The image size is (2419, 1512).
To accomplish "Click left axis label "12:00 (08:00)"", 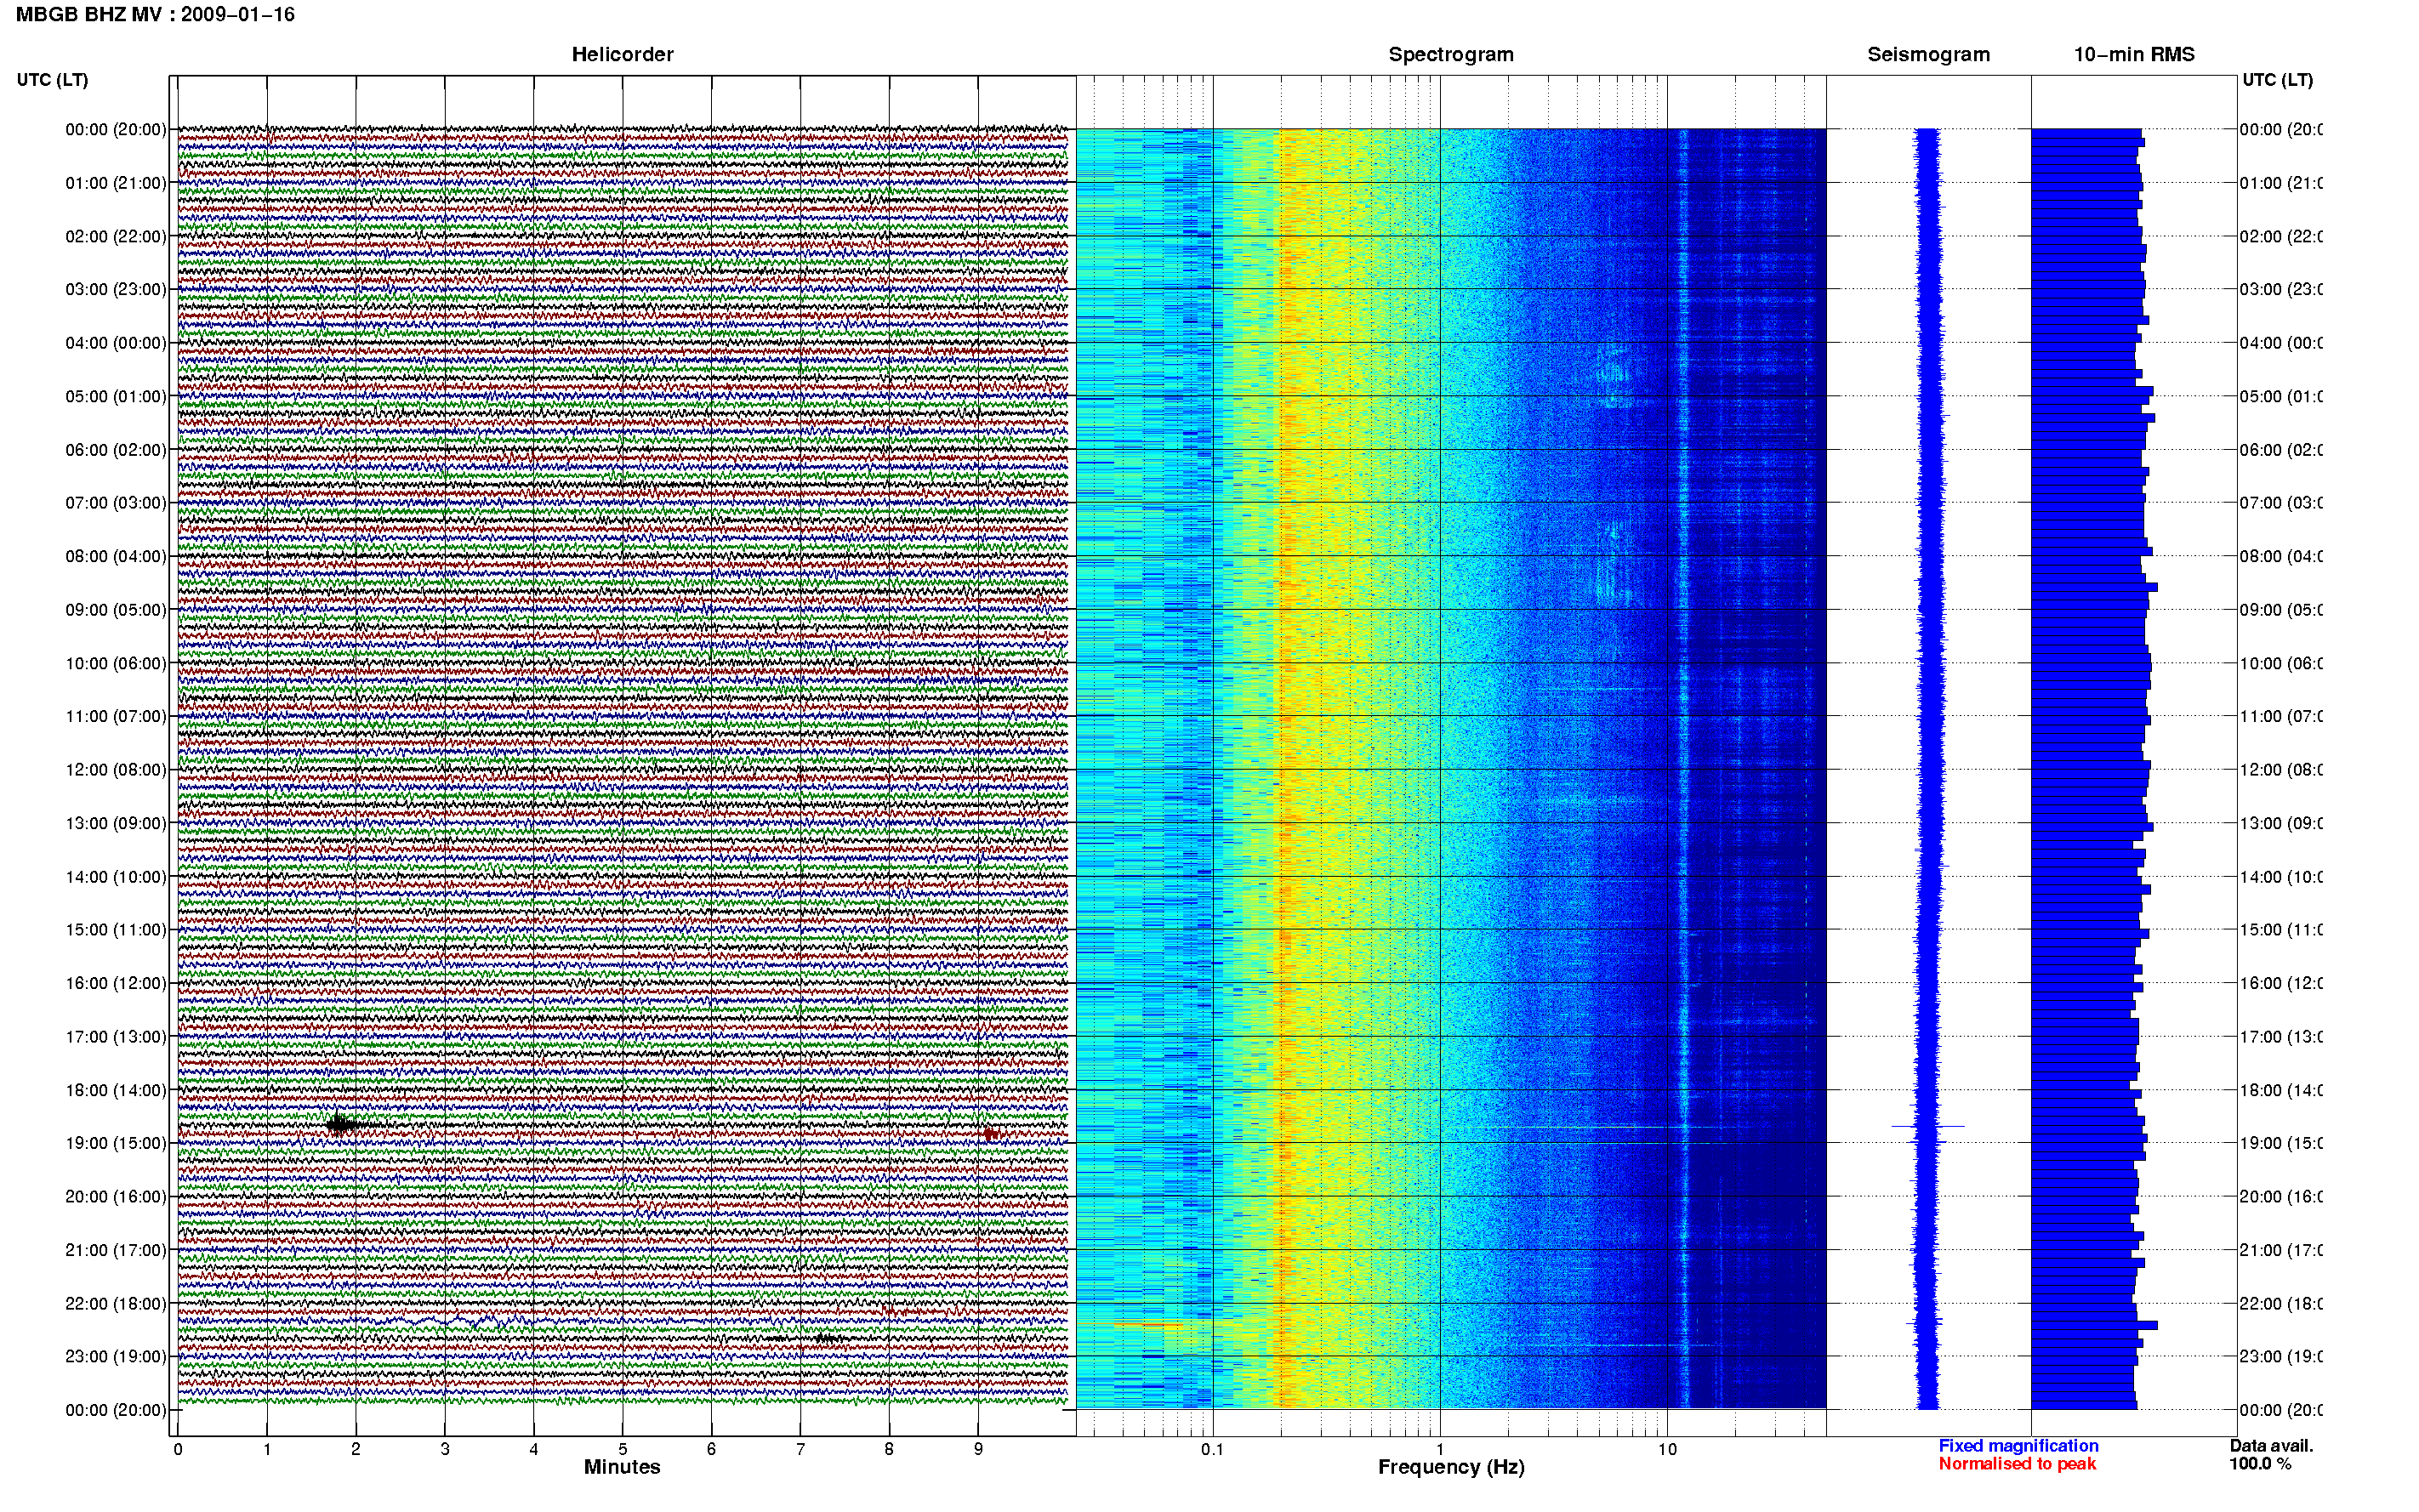I will pos(116,770).
